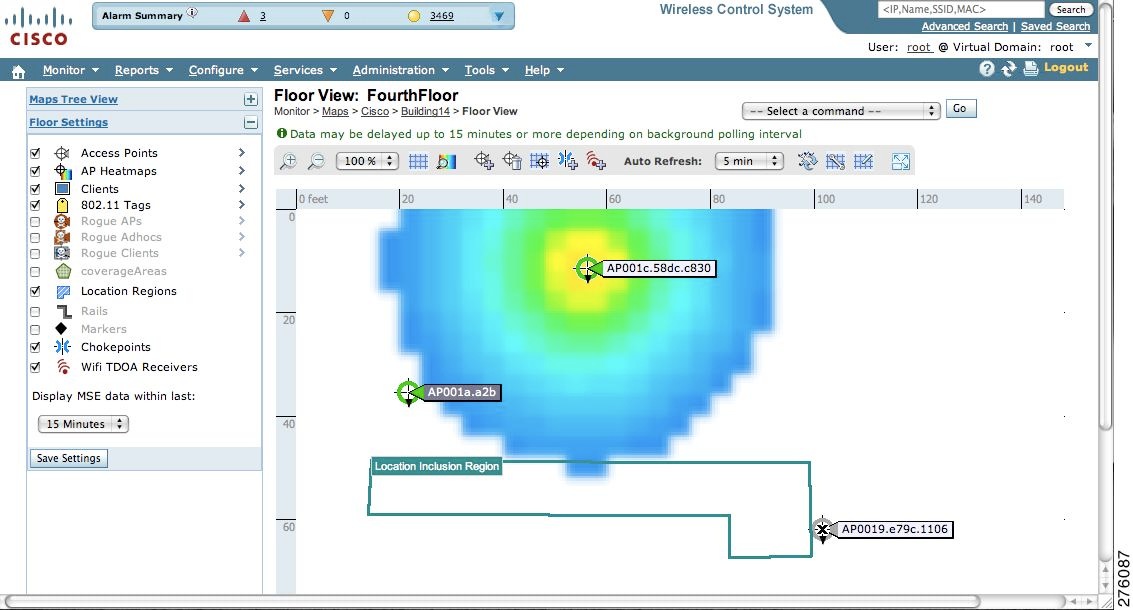Open the Services menu

pos(305,70)
